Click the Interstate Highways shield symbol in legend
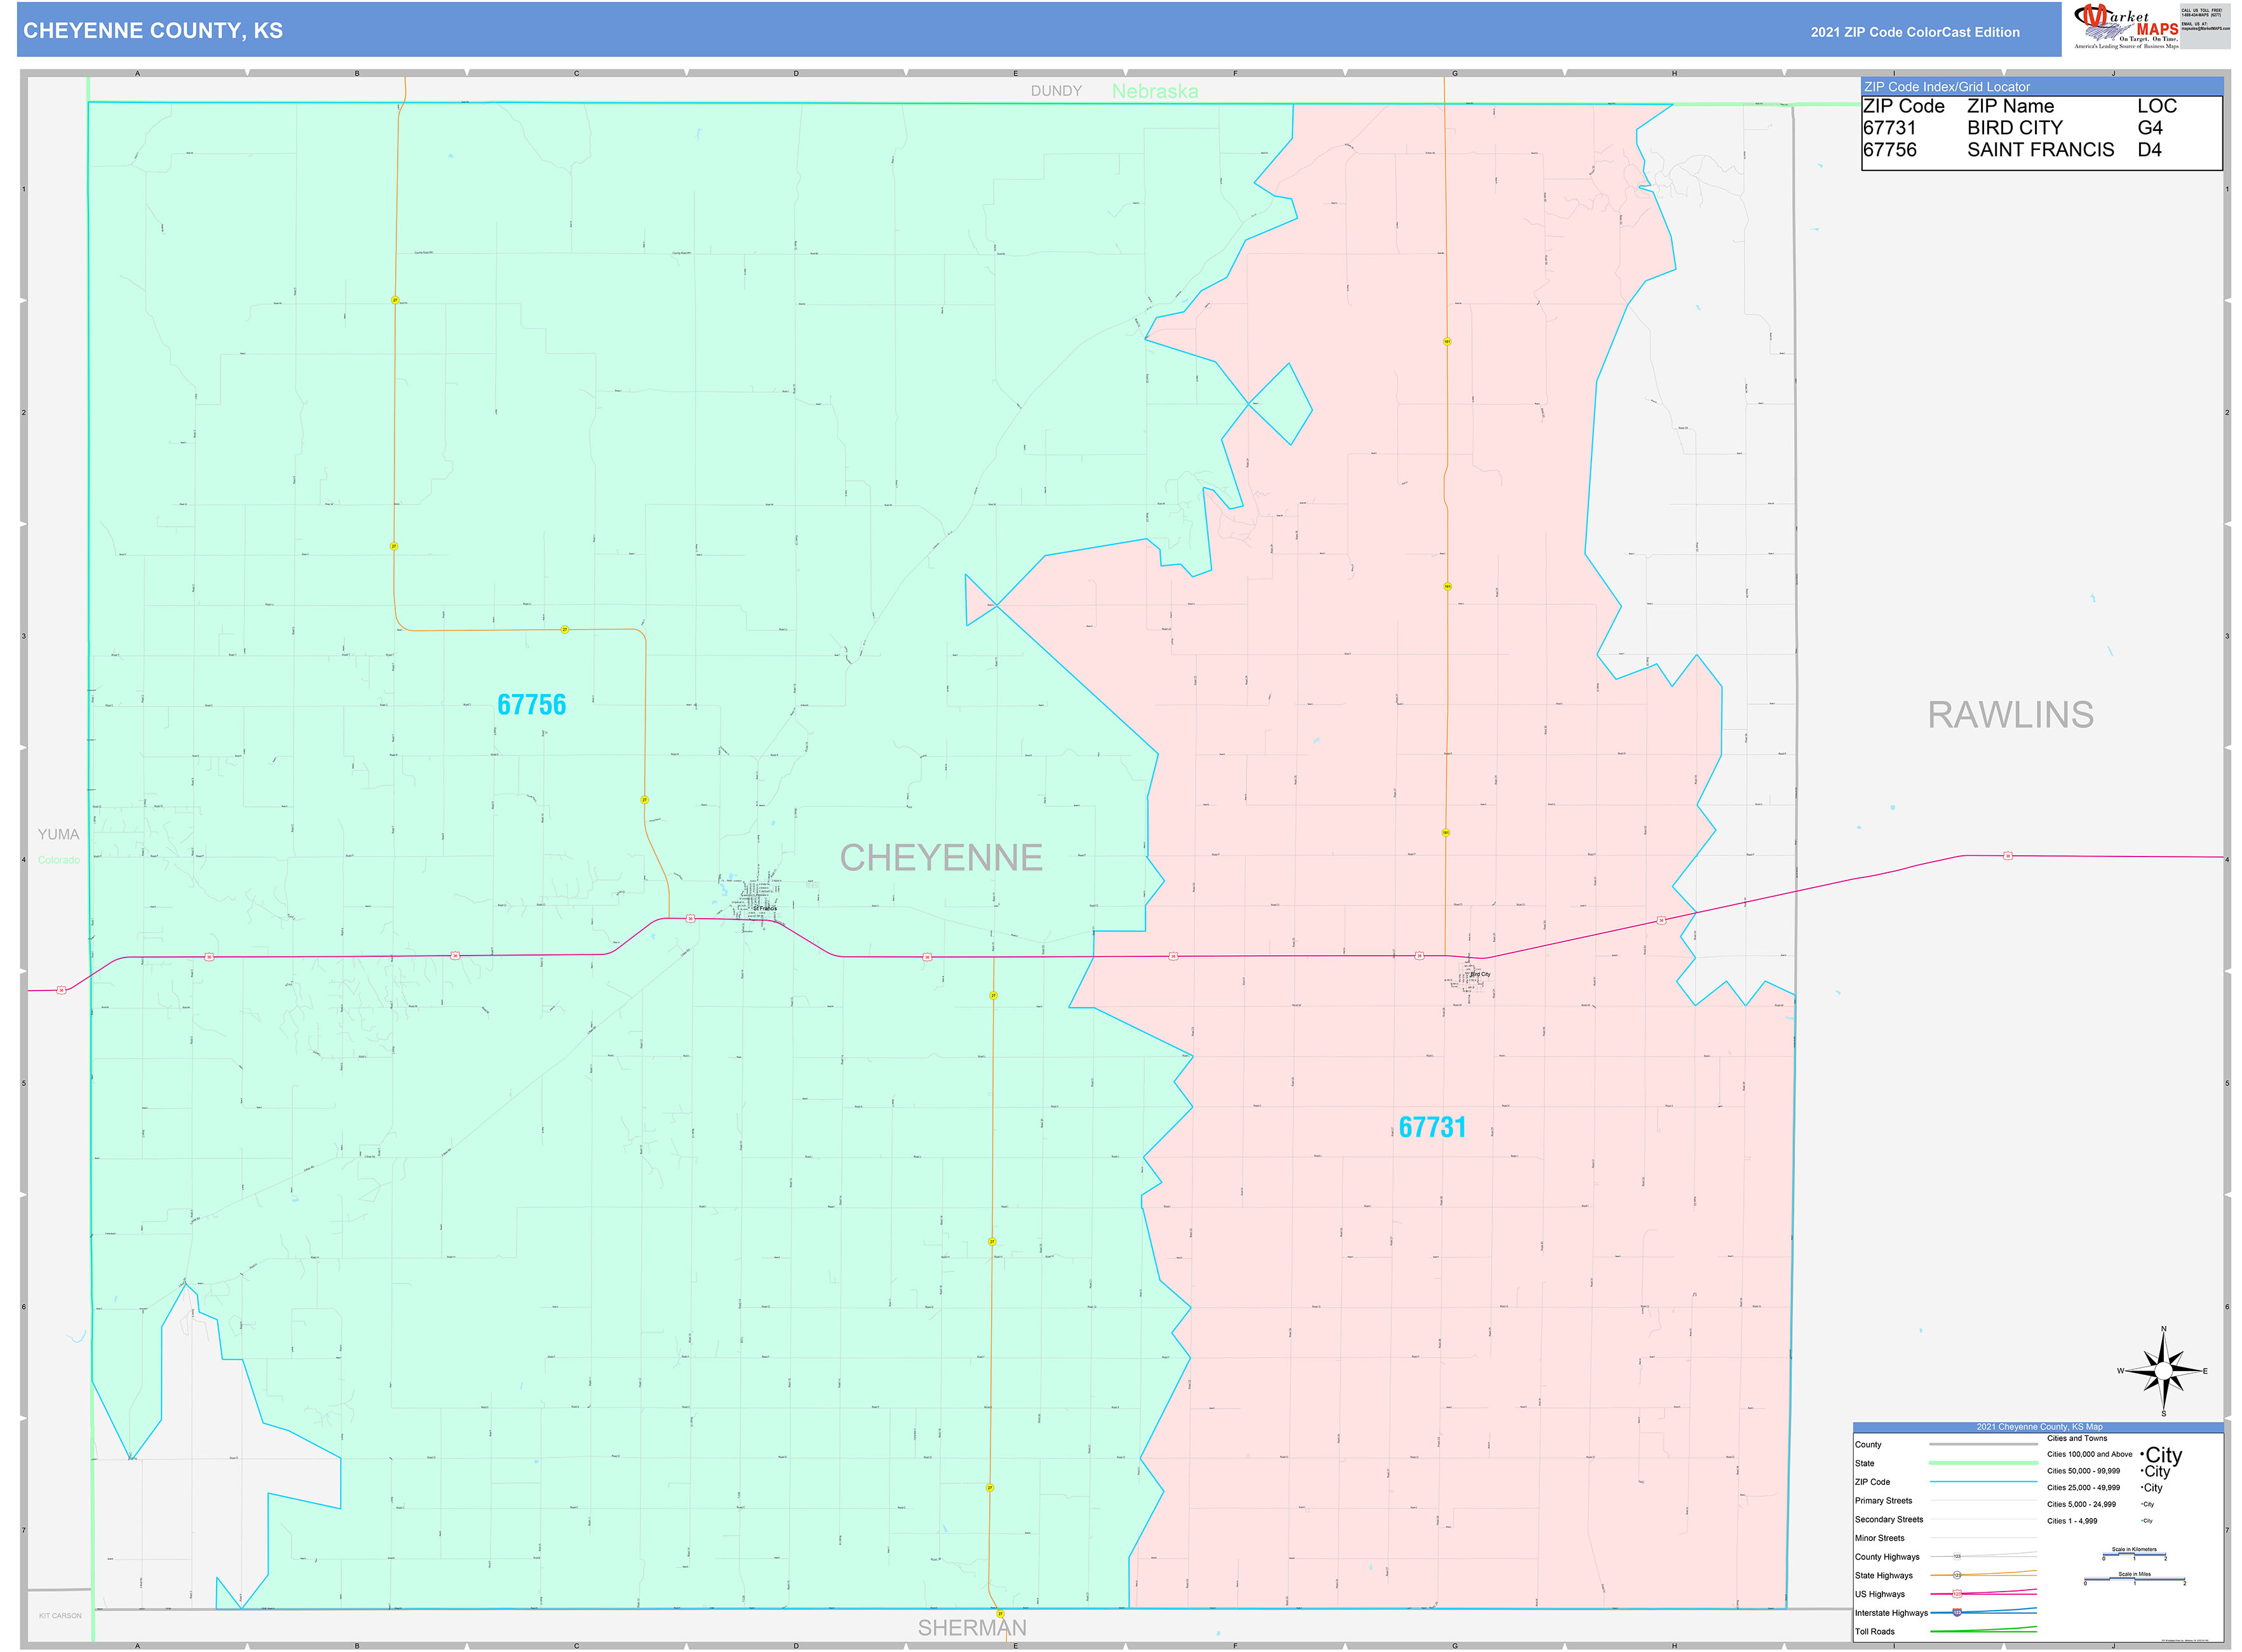This screenshot has width=2242, height=1652. pos(1958,1613)
